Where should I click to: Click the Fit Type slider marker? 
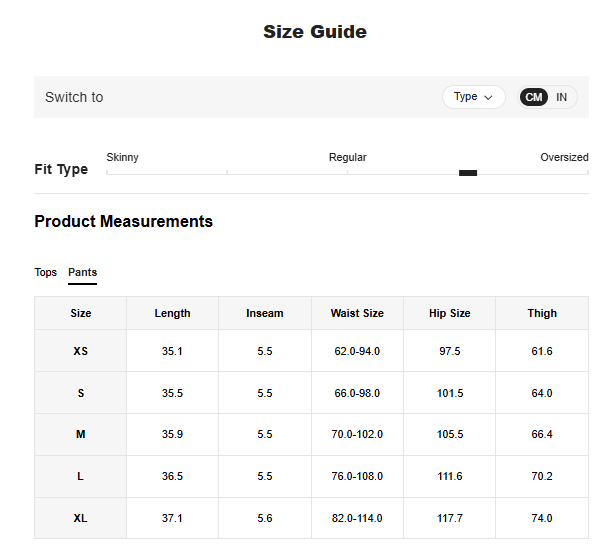[467, 173]
